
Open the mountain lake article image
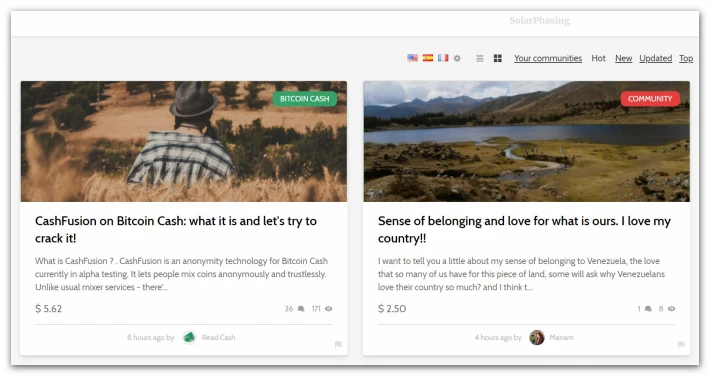coord(526,141)
